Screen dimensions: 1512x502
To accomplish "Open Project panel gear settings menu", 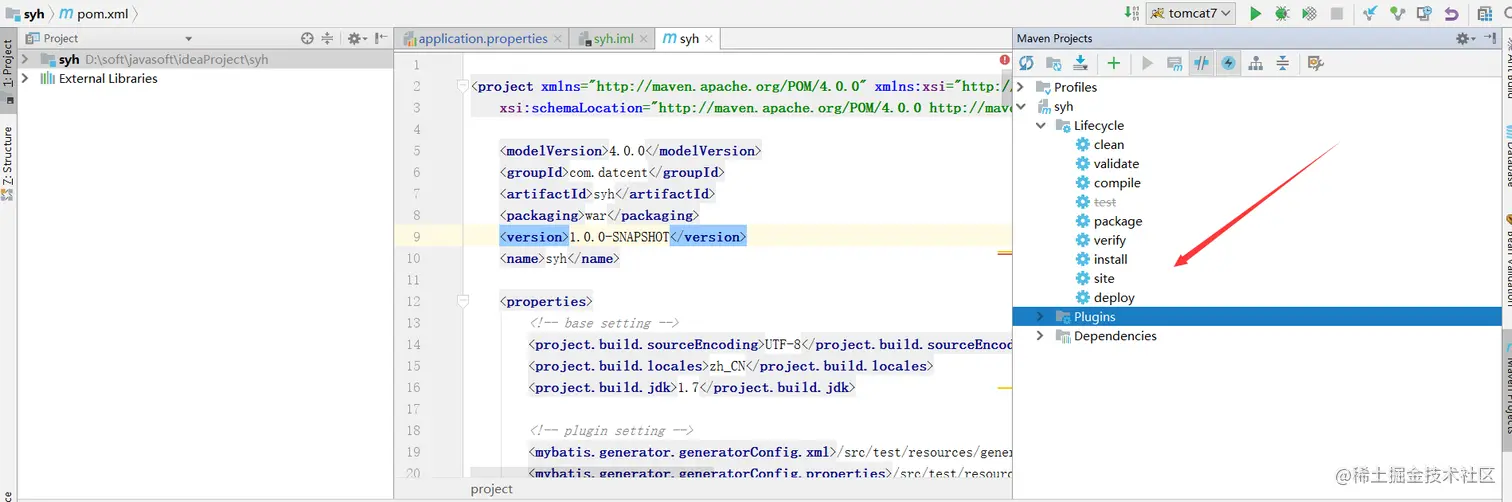I will pyautogui.click(x=356, y=38).
